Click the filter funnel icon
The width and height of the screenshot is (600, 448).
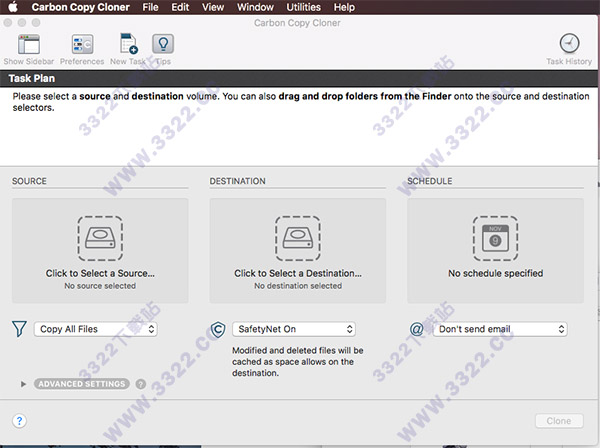19,329
